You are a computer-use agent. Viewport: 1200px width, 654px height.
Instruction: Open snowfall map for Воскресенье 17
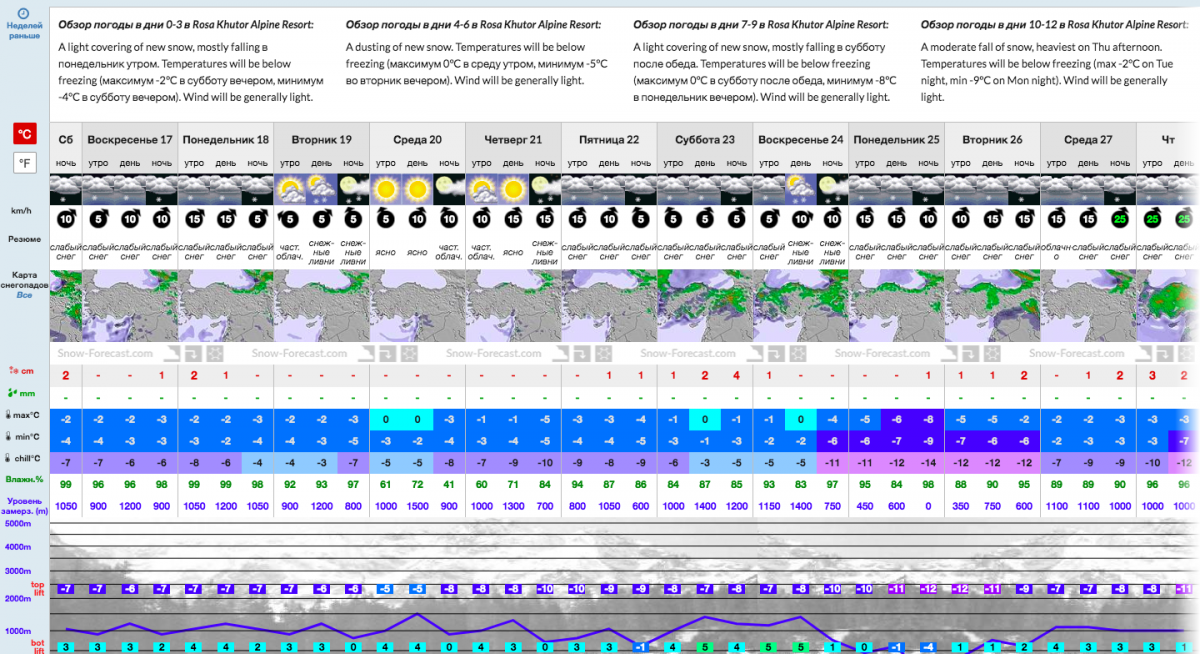coord(130,305)
